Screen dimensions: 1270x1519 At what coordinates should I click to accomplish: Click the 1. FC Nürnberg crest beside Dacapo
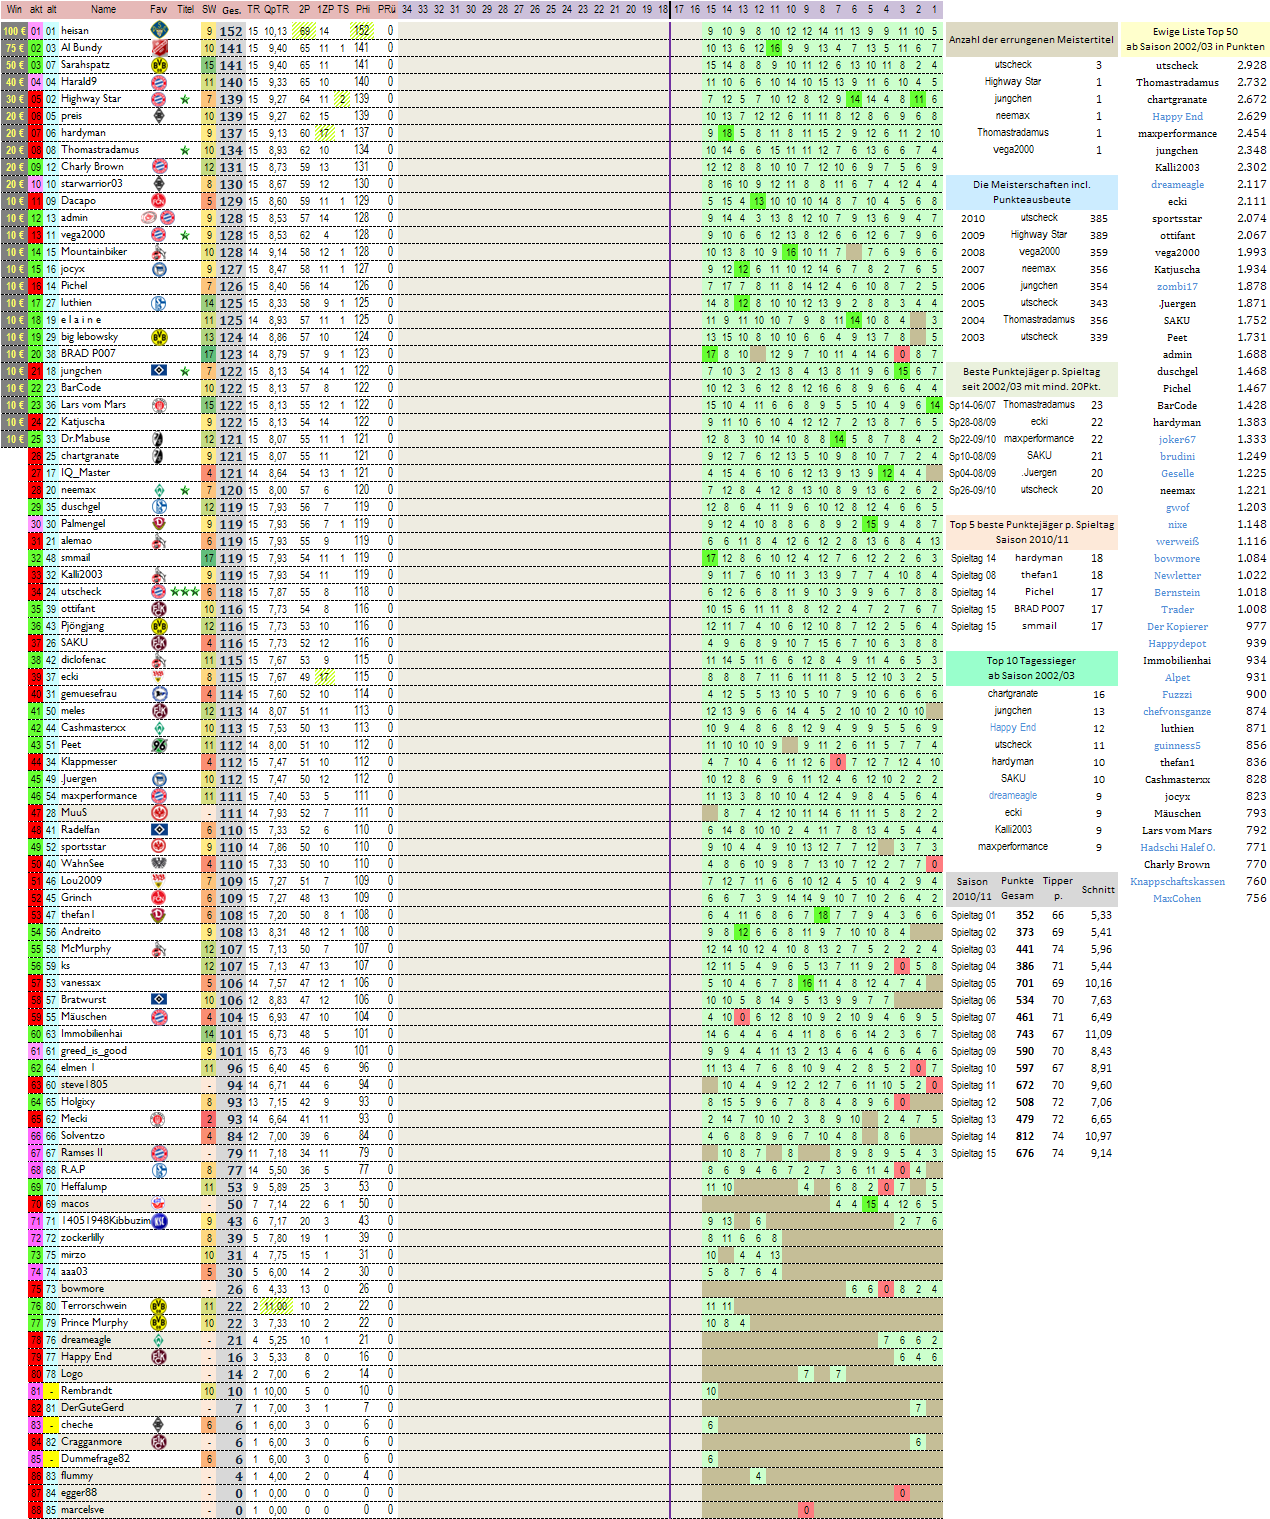[157, 201]
